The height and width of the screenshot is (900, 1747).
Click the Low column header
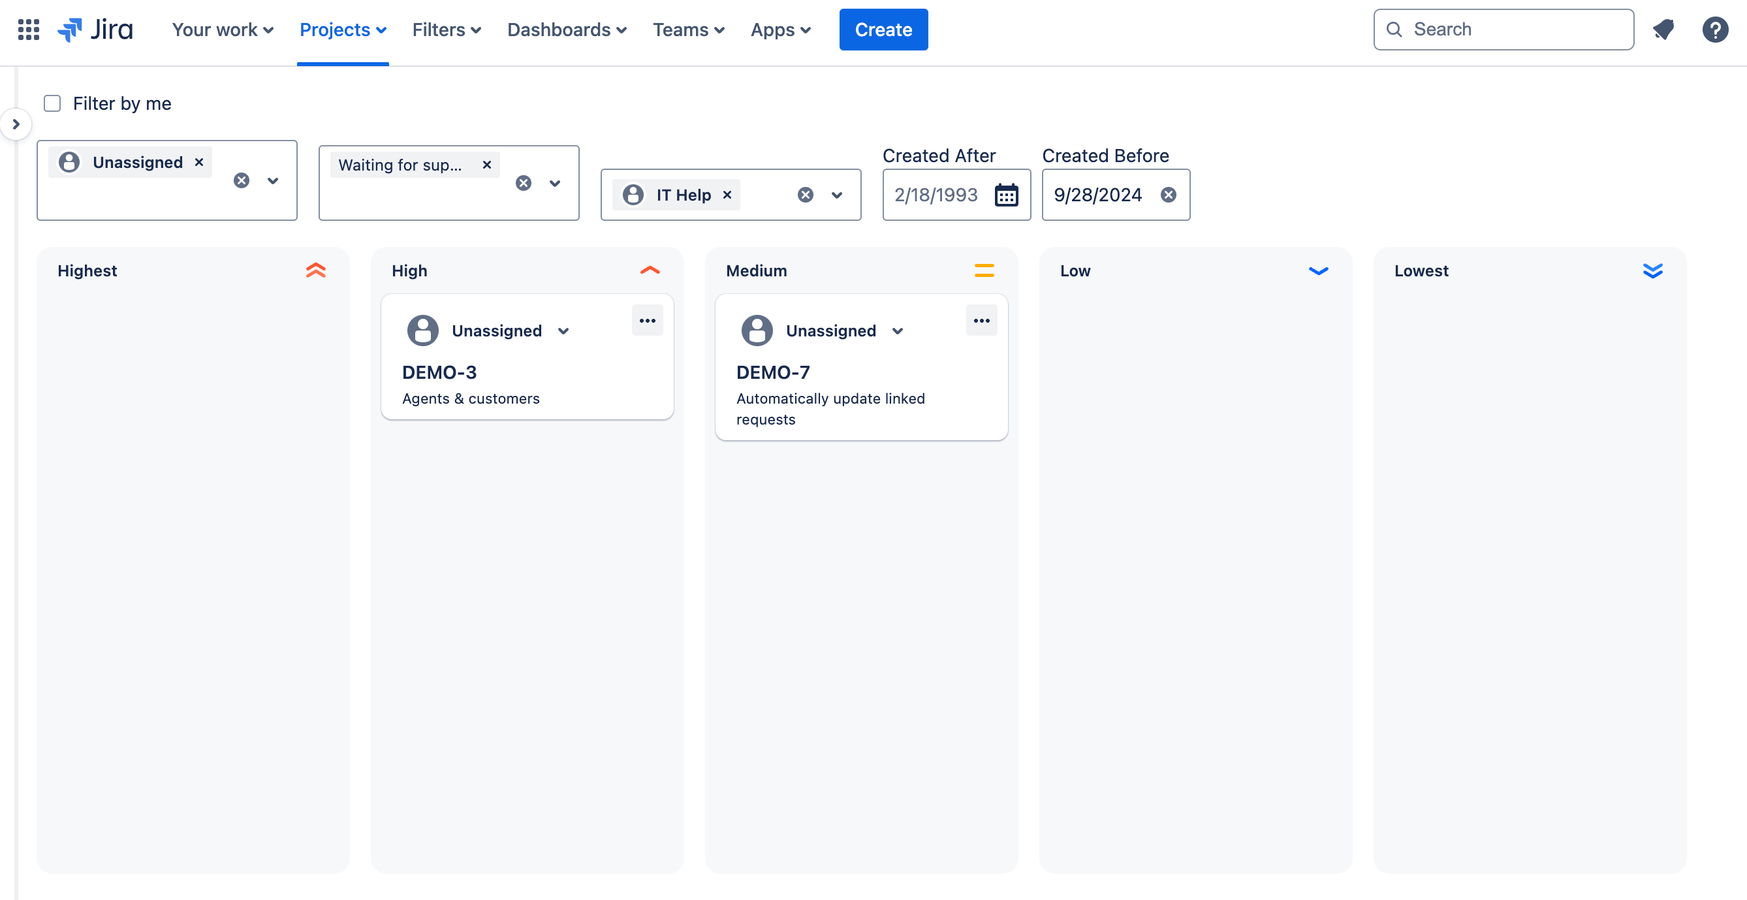pyautogui.click(x=1075, y=271)
